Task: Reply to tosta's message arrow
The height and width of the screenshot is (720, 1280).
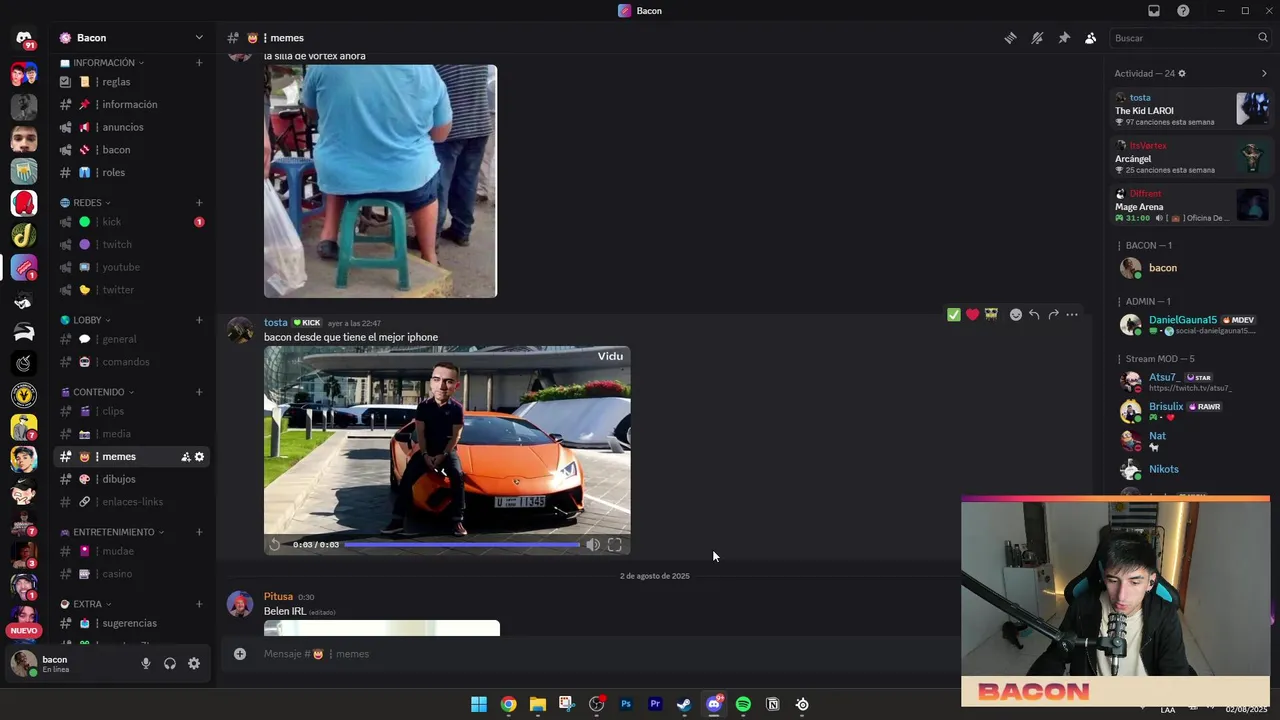Action: [1034, 314]
